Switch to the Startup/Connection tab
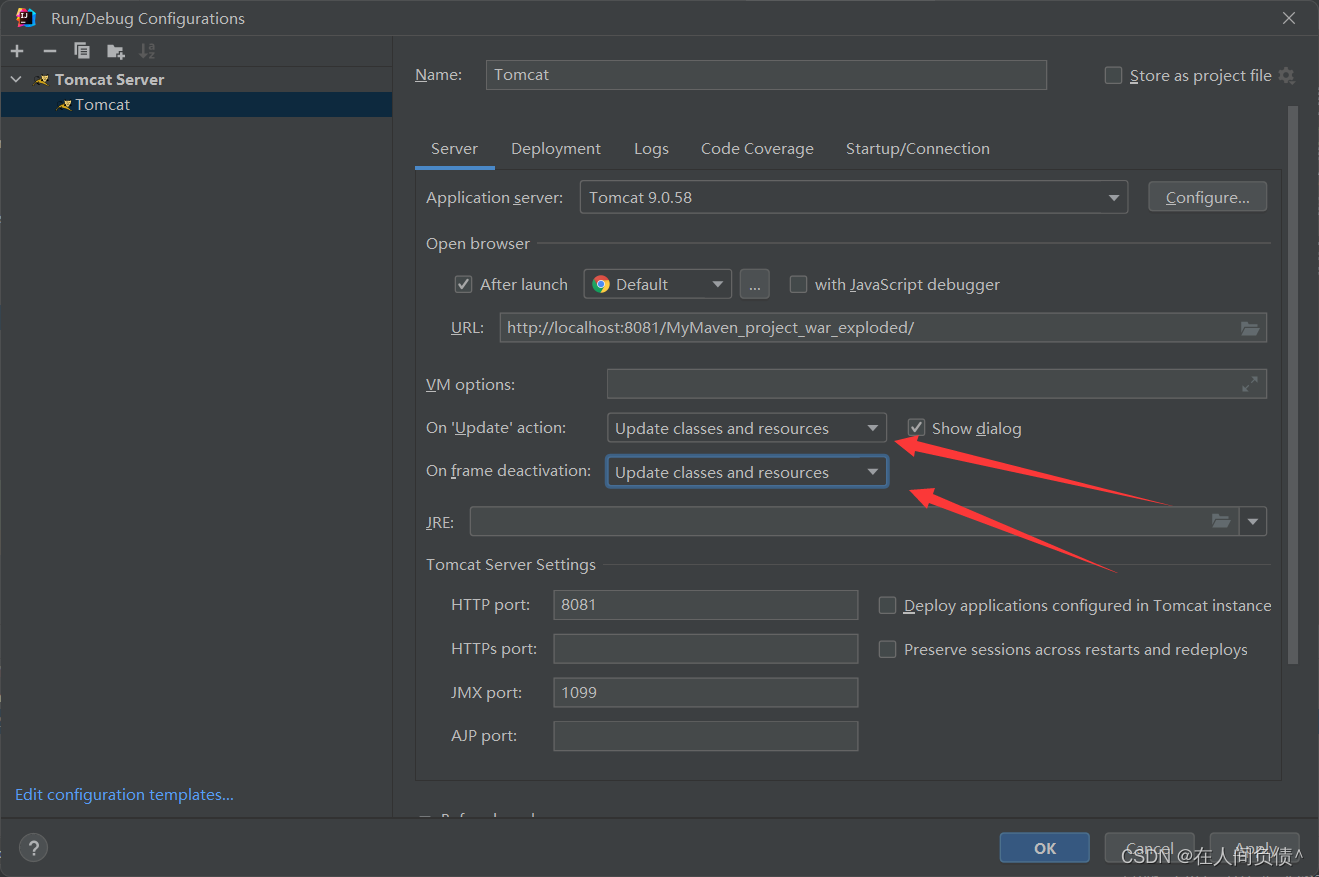1319x877 pixels. pos(918,148)
